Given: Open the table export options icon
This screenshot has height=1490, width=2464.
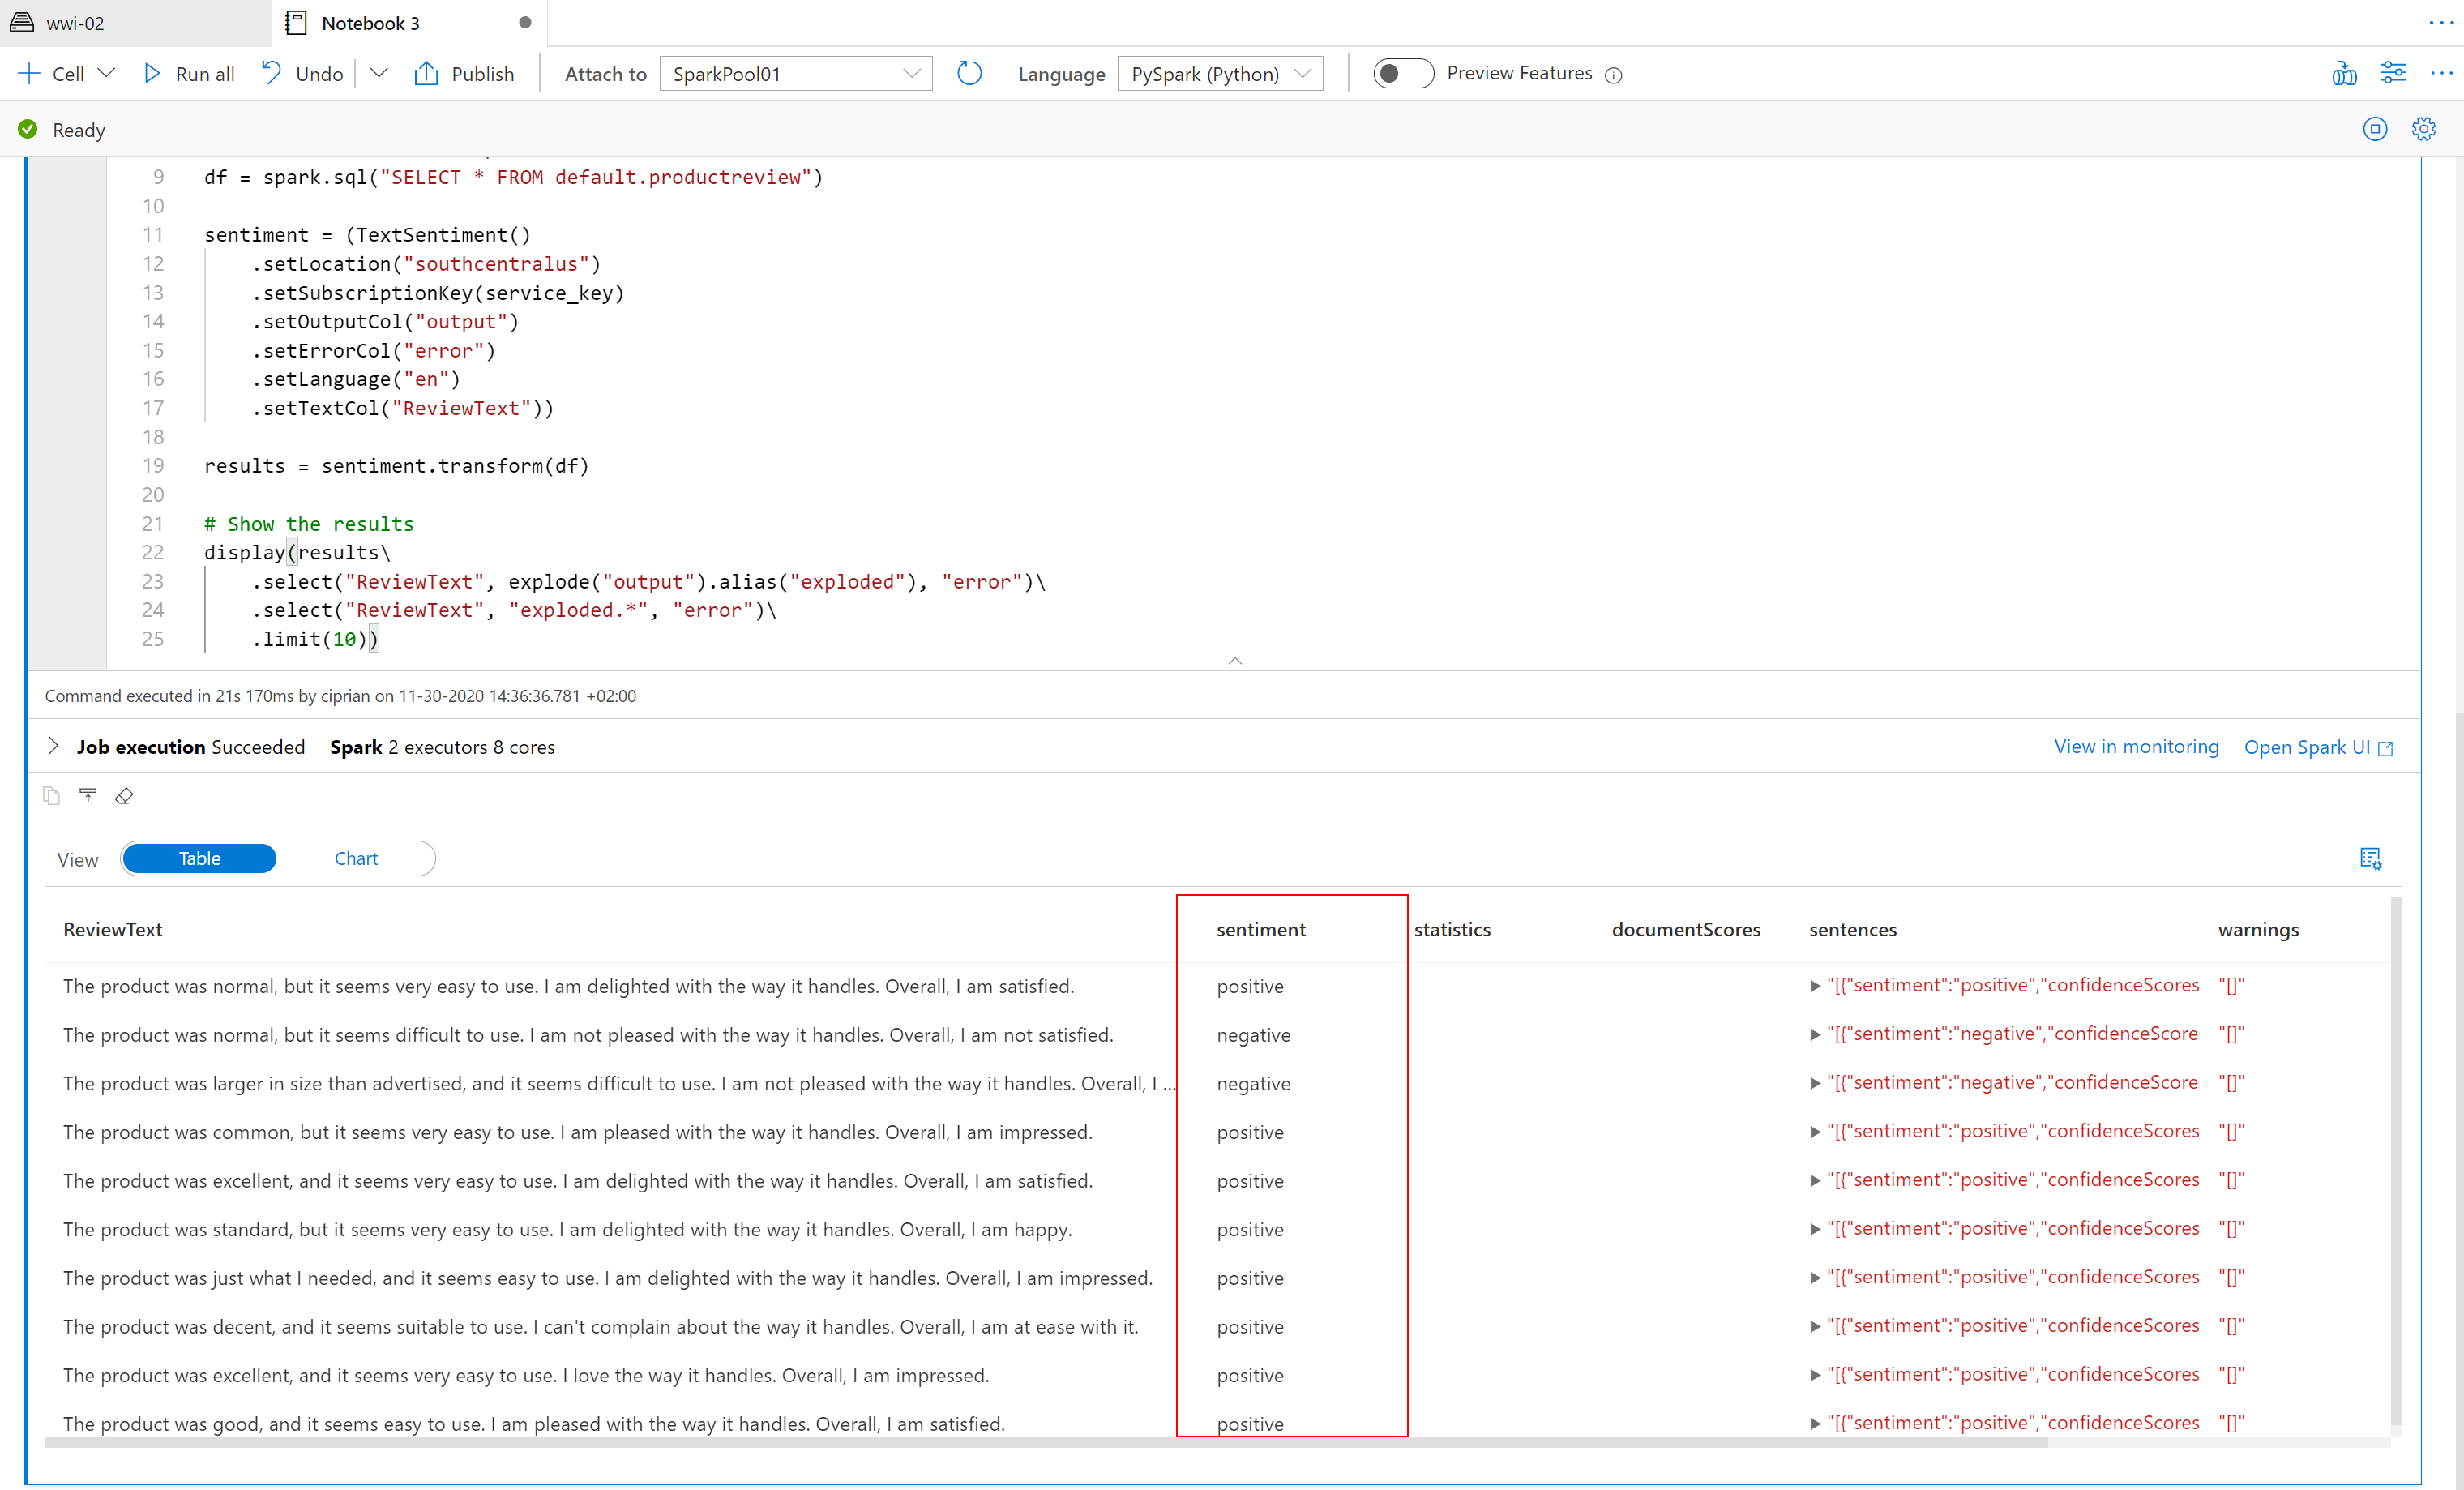Looking at the screenshot, I should tap(2370, 858).
